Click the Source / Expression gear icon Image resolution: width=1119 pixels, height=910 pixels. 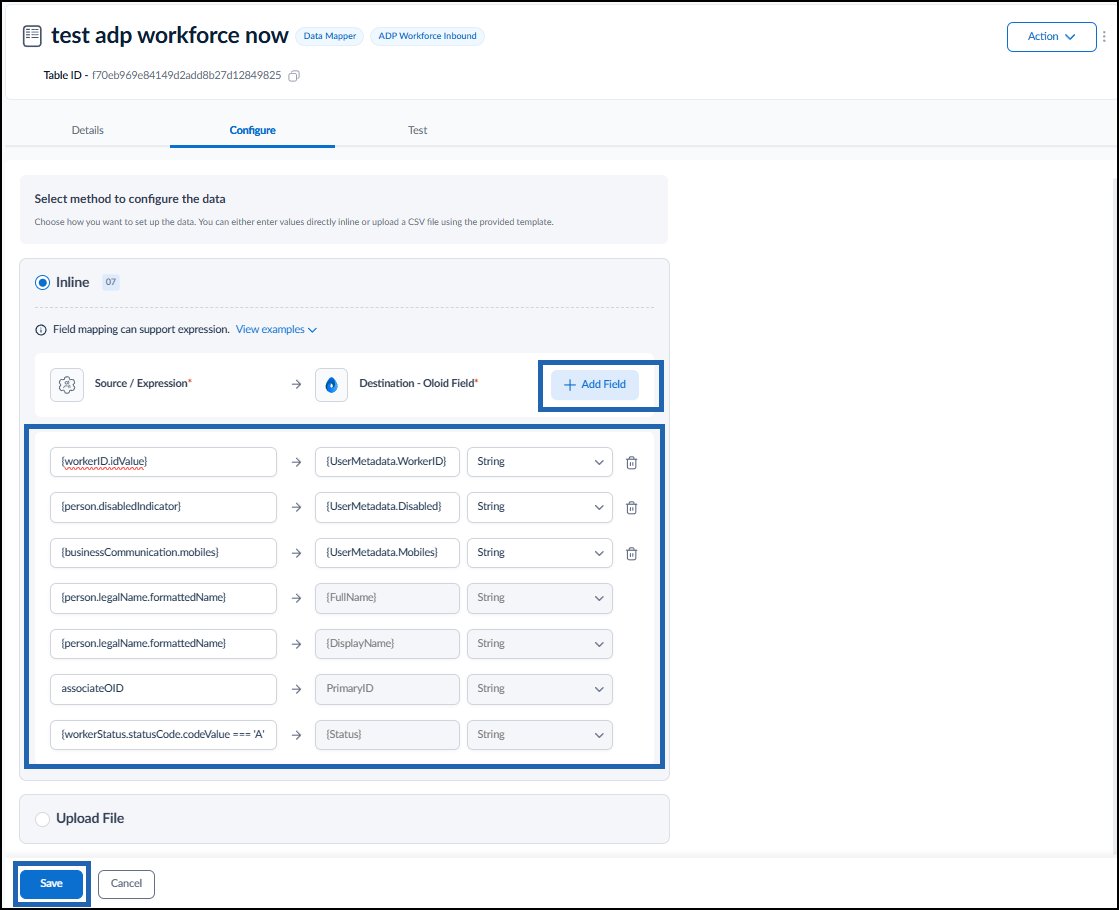(67, 385)
